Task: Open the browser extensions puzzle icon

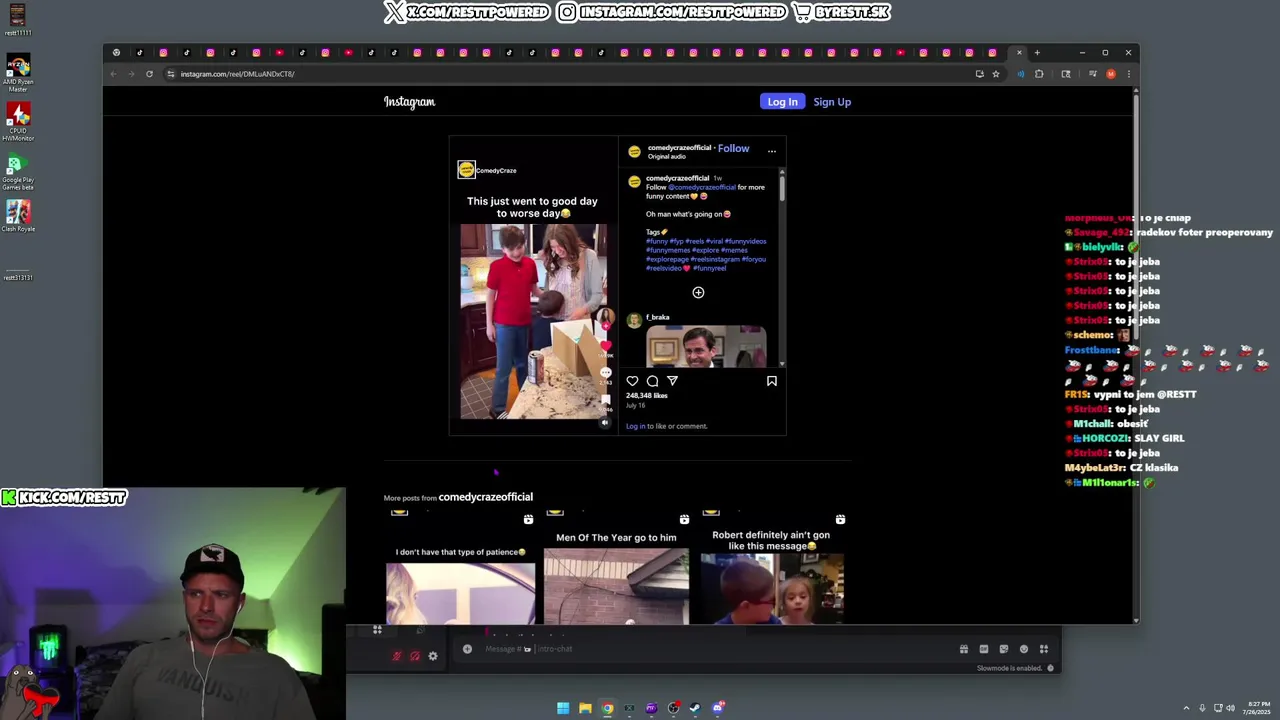Action: (x=1039, y=74)
